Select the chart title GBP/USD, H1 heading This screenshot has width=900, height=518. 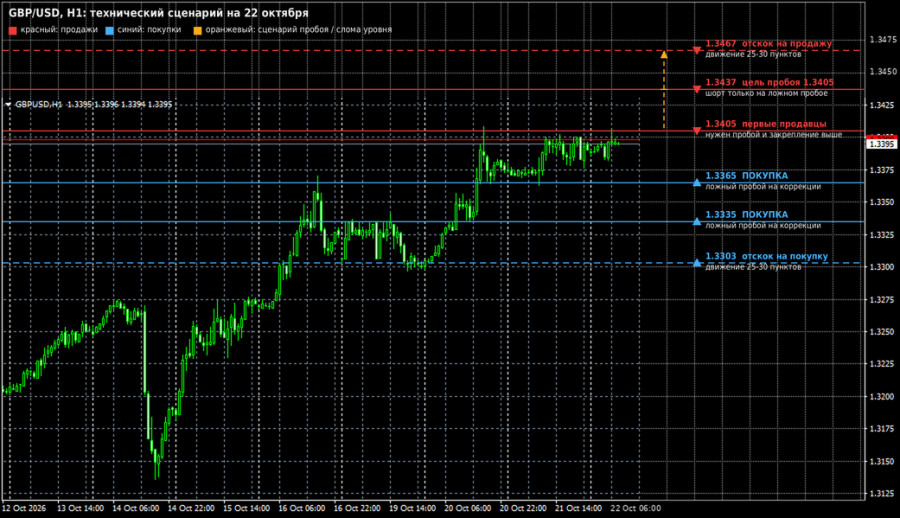[158, 13]
